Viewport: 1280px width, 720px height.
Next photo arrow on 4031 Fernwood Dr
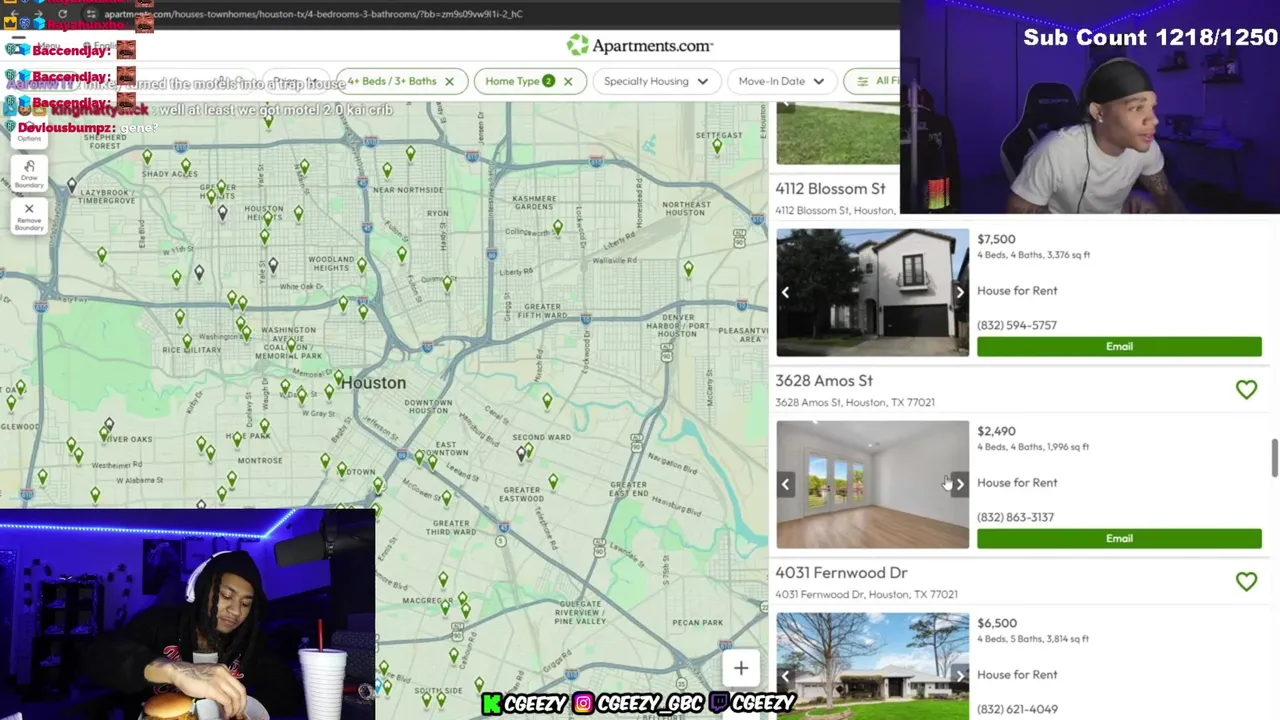point(959,676)
